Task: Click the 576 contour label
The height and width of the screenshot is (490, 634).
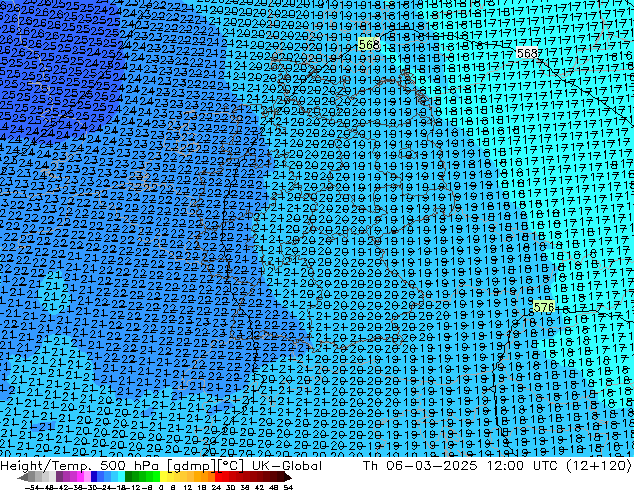Action: (x=543, y=307)
